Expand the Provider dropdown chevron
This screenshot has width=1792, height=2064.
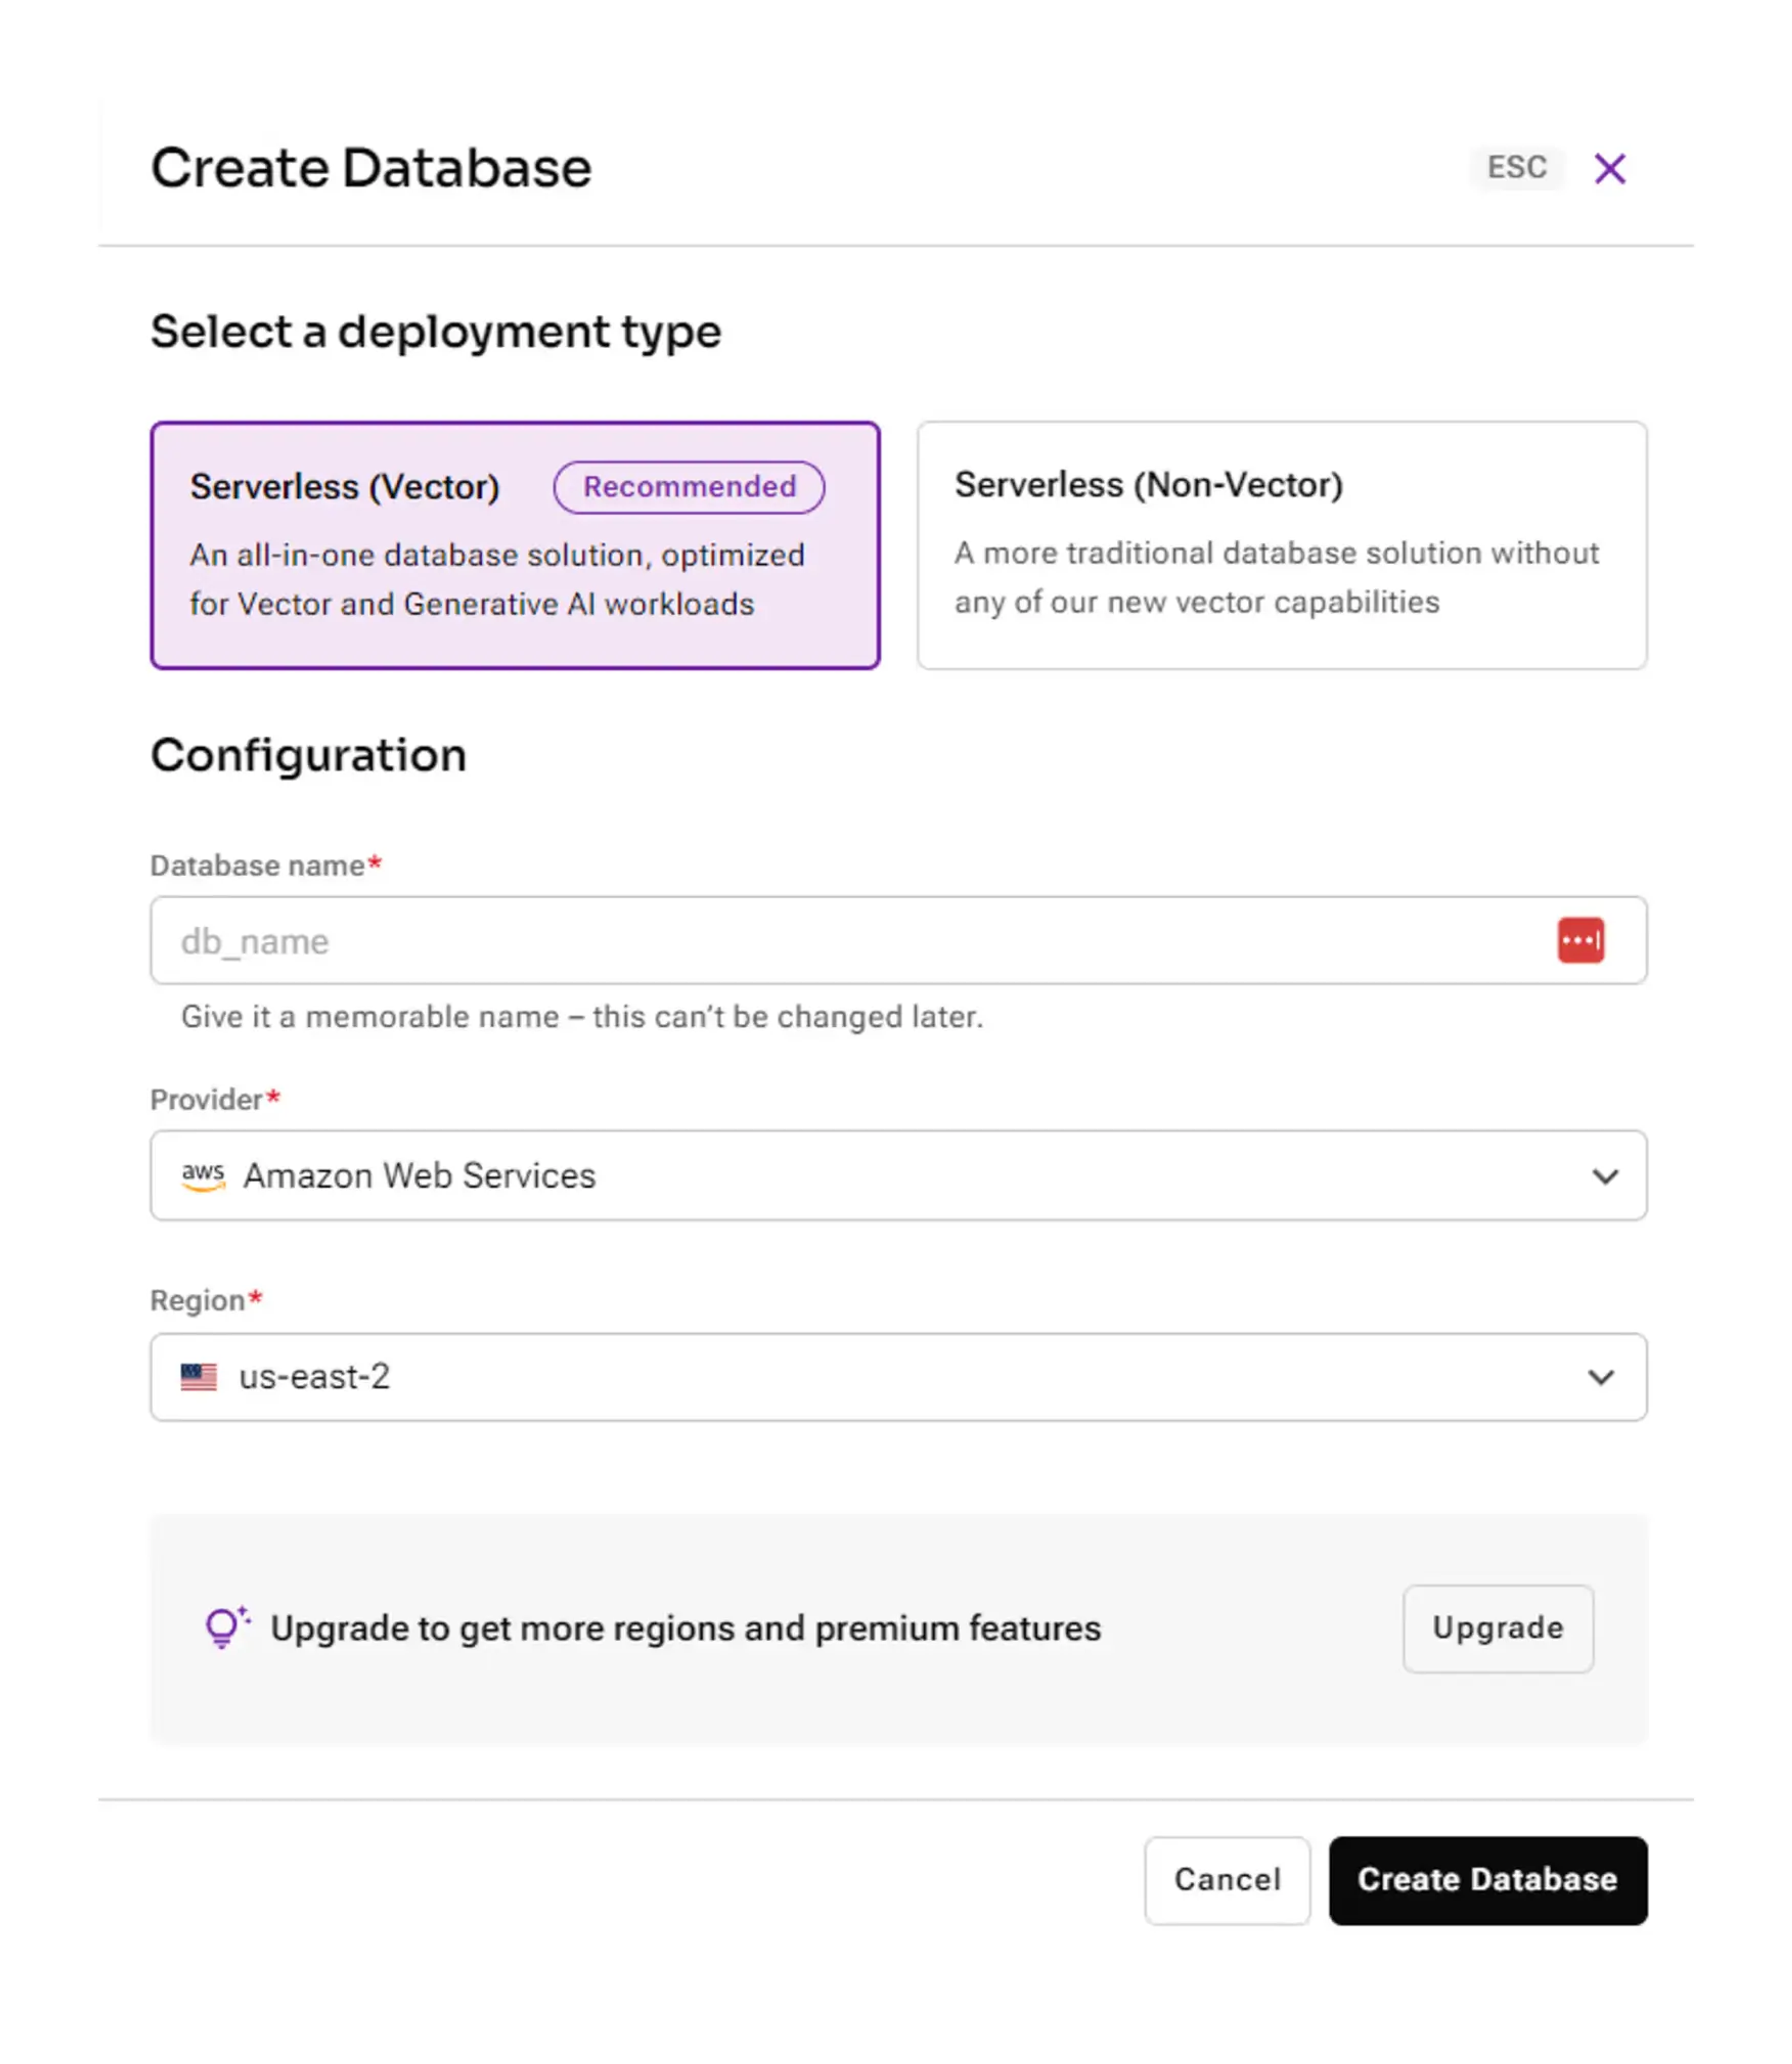click(x=1604, y=1176)
